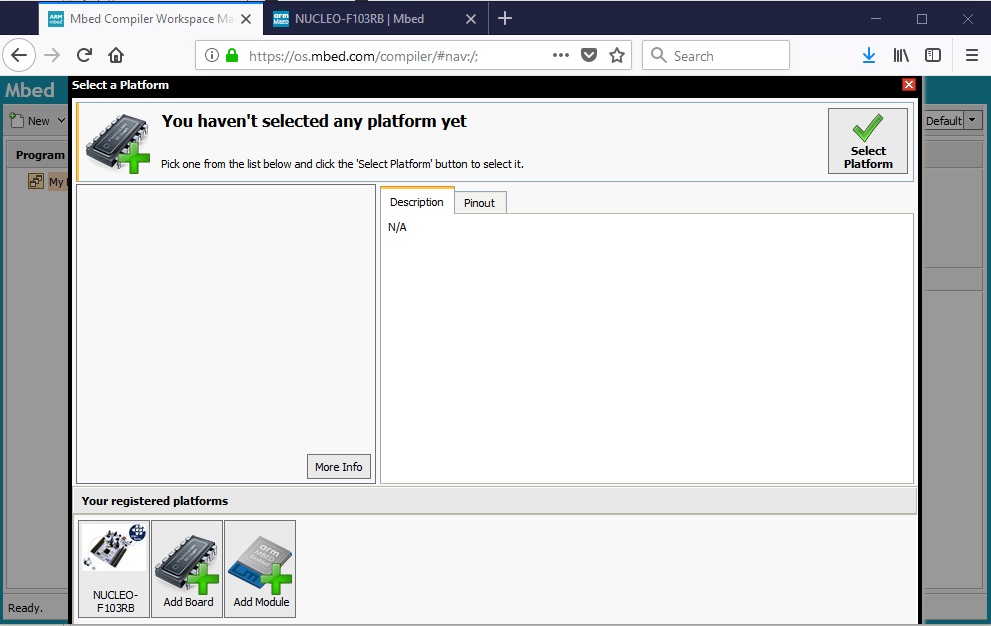The image size is (991, 626).
Task: Open the browser library icon
Action: (x=901, y=56)
